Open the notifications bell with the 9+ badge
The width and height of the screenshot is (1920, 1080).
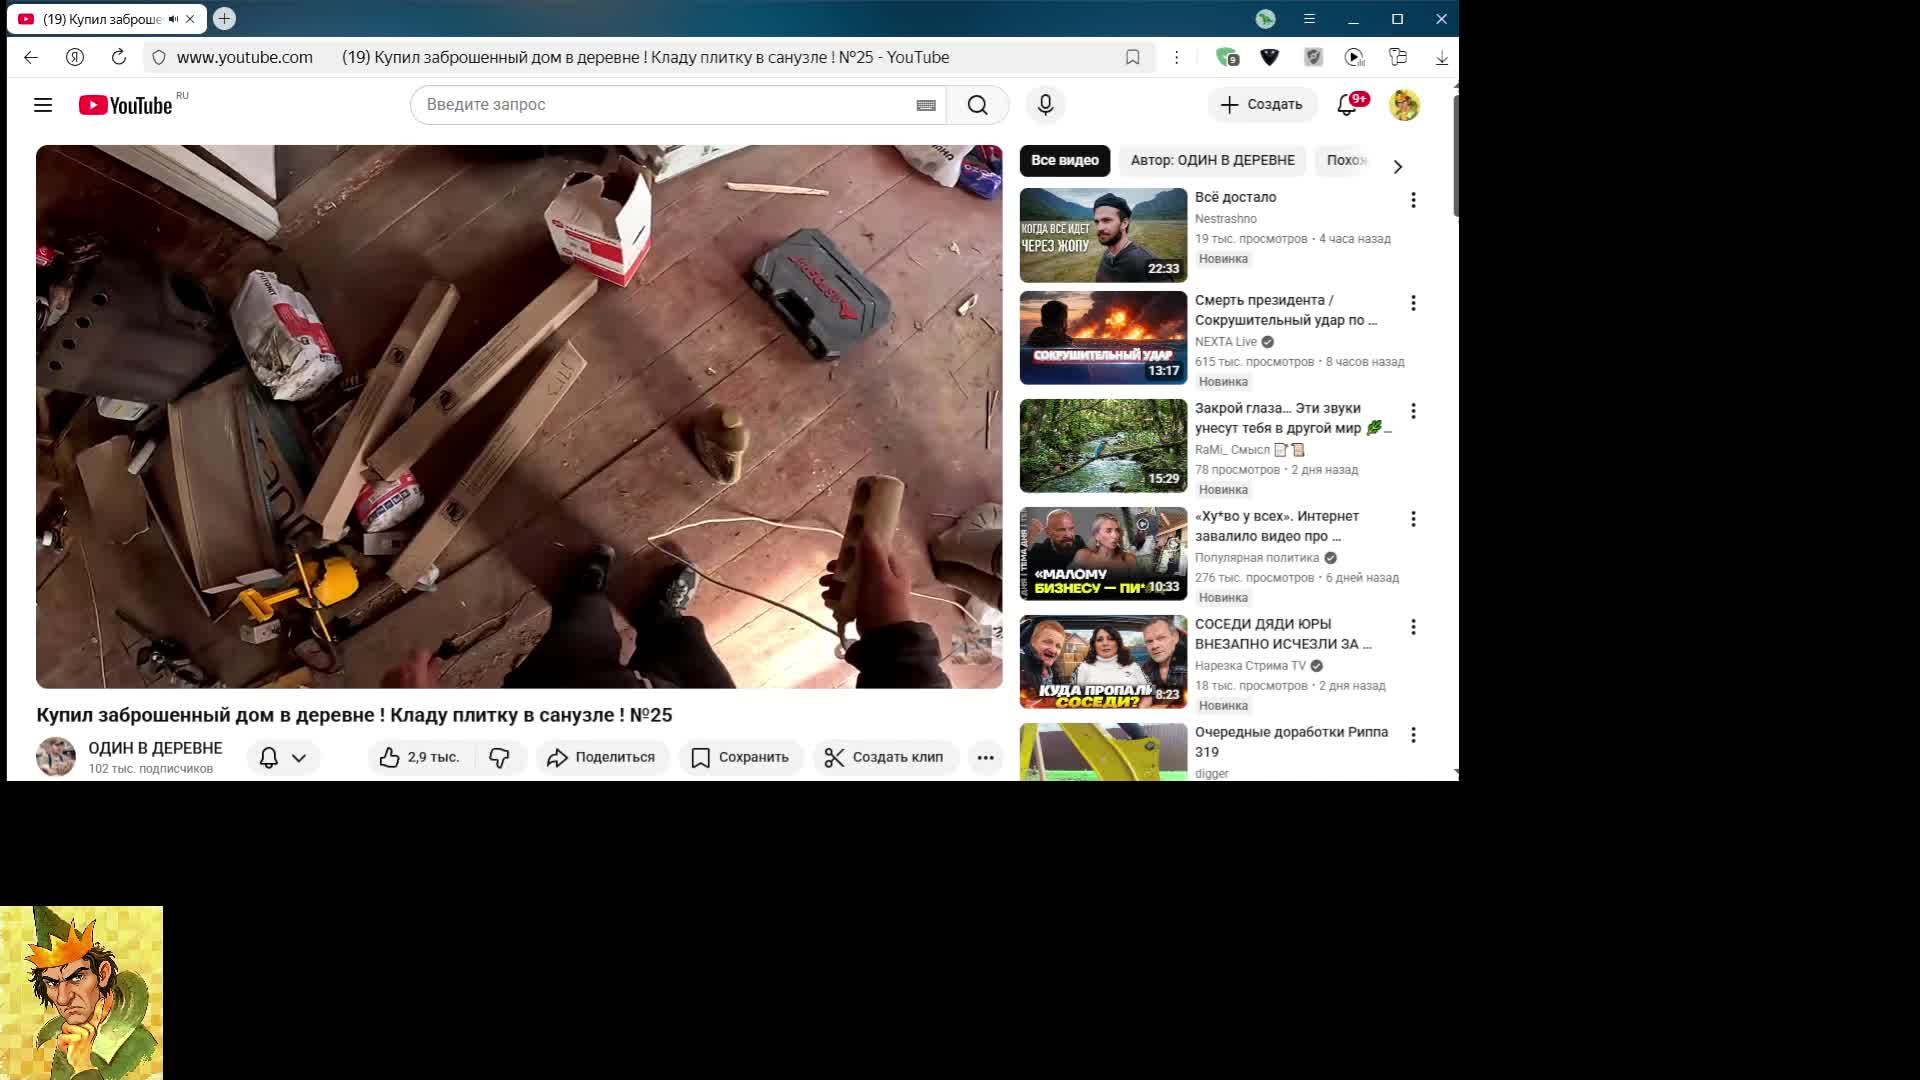click(x=1347, y=105)
